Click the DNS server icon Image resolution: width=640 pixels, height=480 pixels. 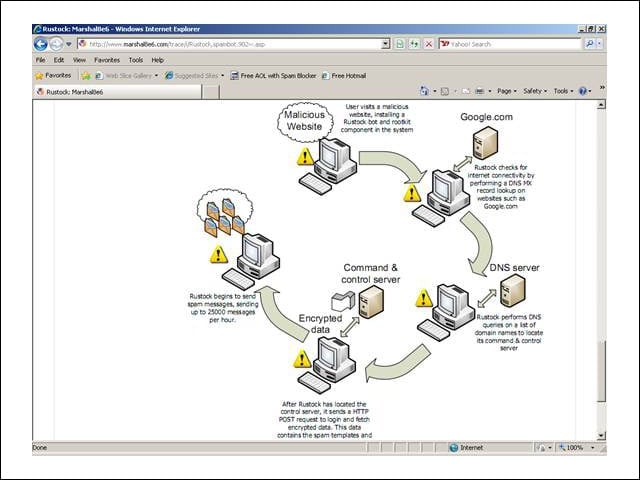pyautogui.click(x=513, y=291)
